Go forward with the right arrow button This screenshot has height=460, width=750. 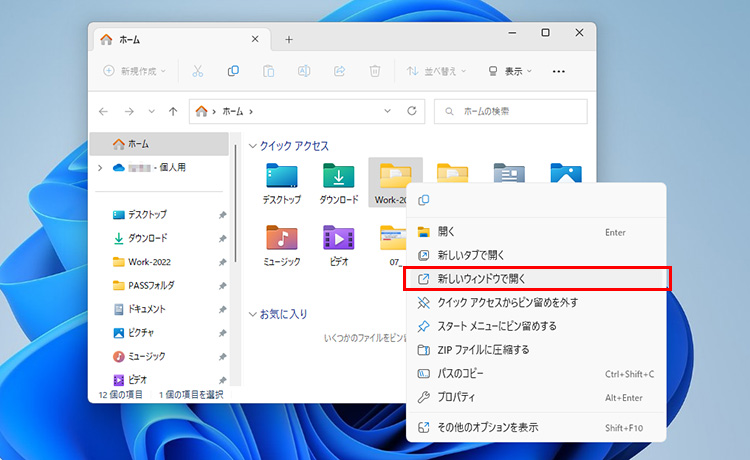tap(129, 111)
